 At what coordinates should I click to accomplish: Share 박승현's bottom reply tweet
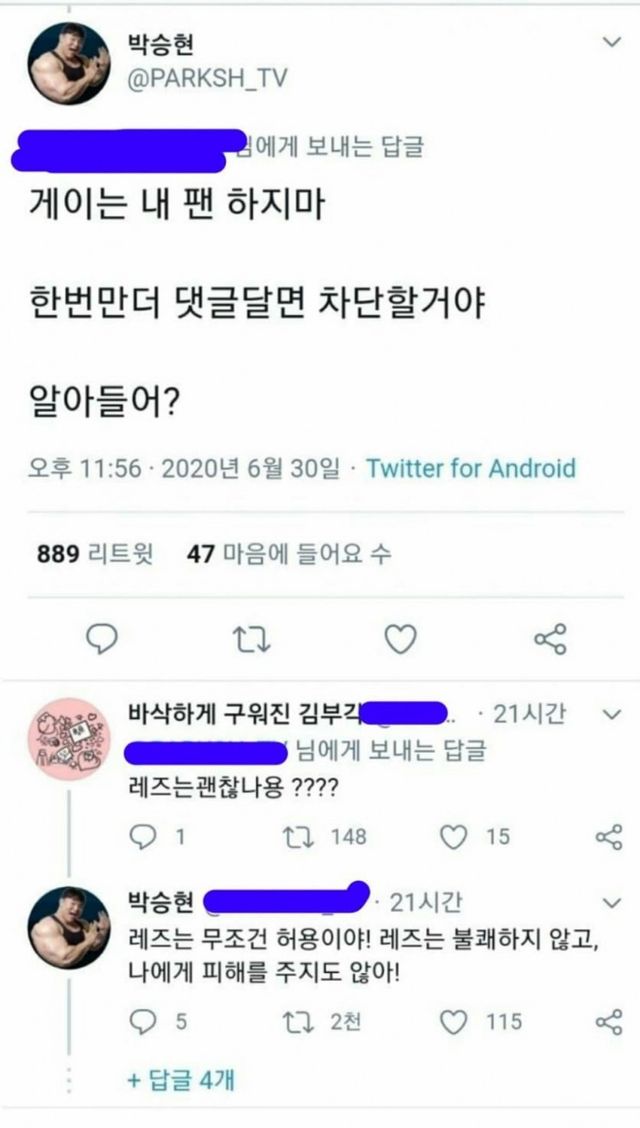pos(608,1020)
